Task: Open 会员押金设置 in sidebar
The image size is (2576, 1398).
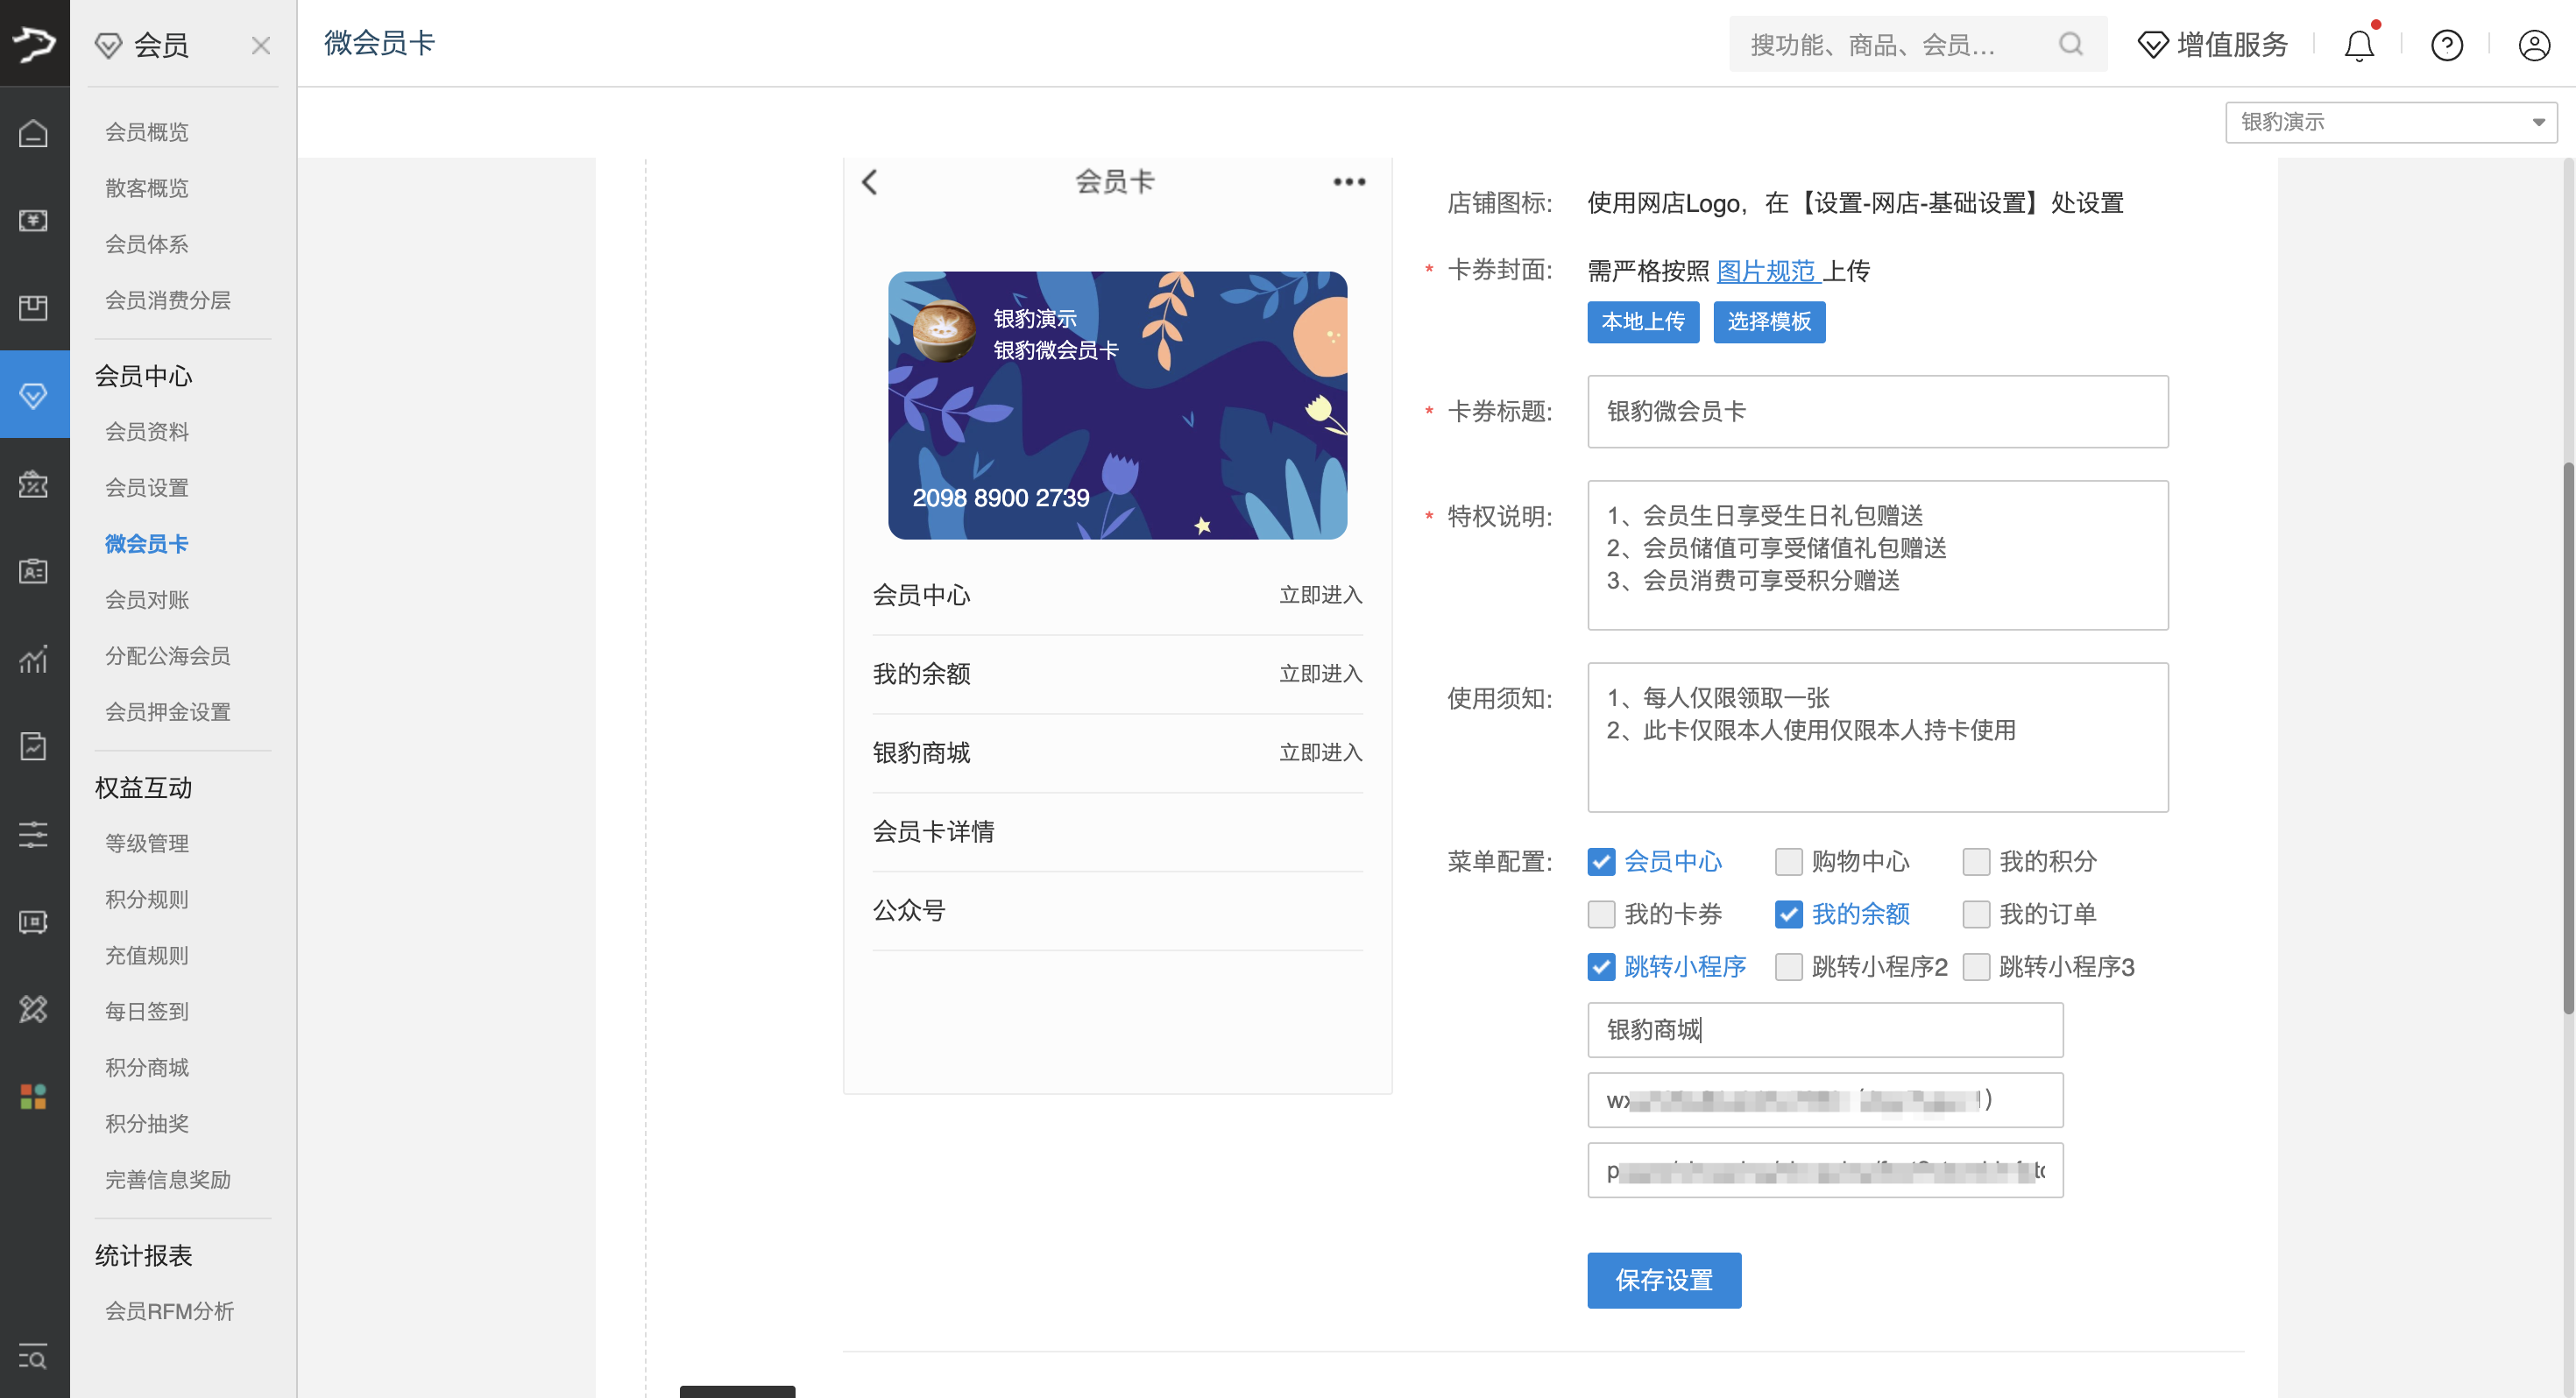Action: [x=168, y=712]
